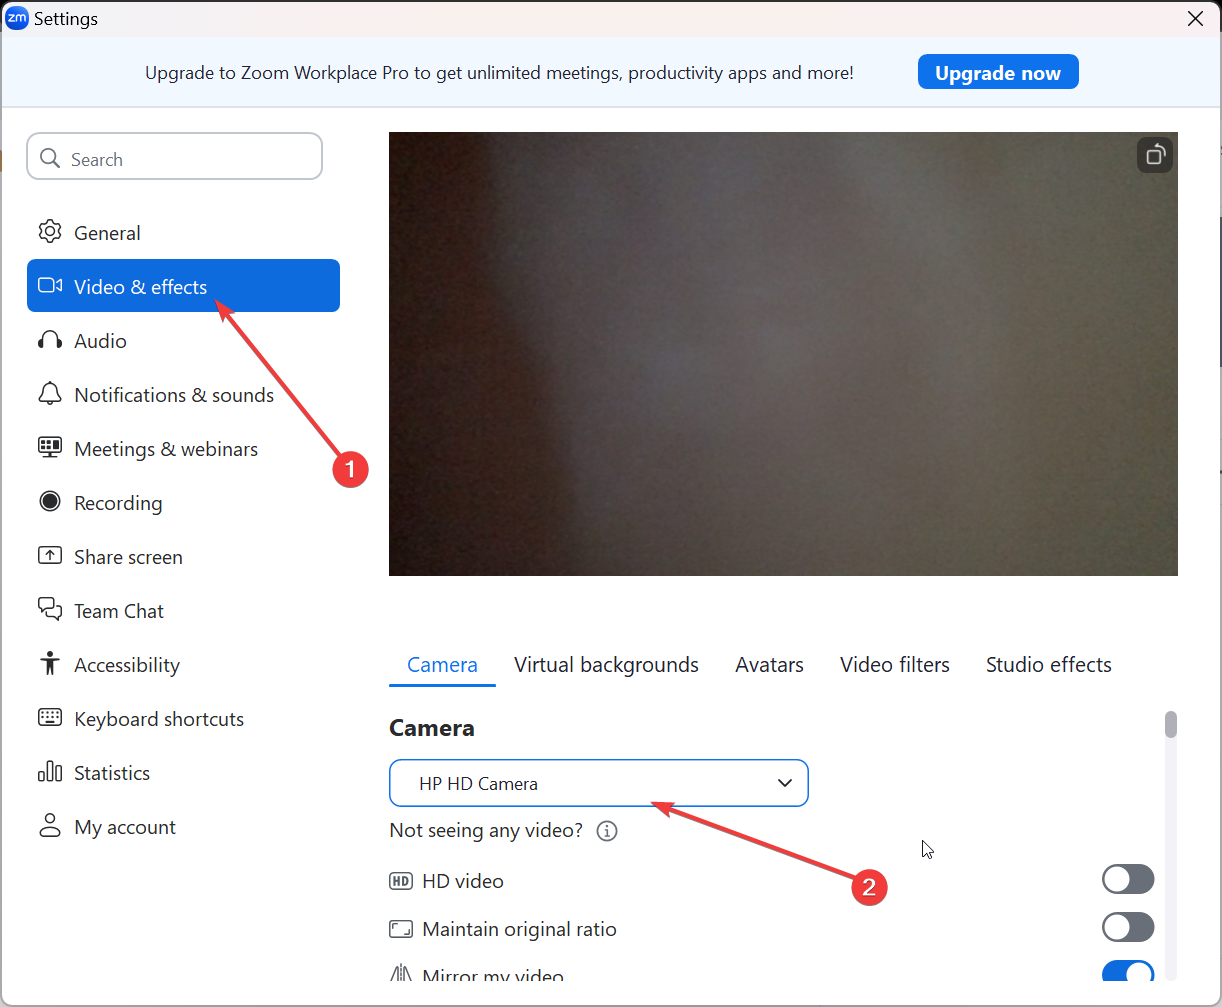Open Recording settings
1222x1007 pixels.
183,502
